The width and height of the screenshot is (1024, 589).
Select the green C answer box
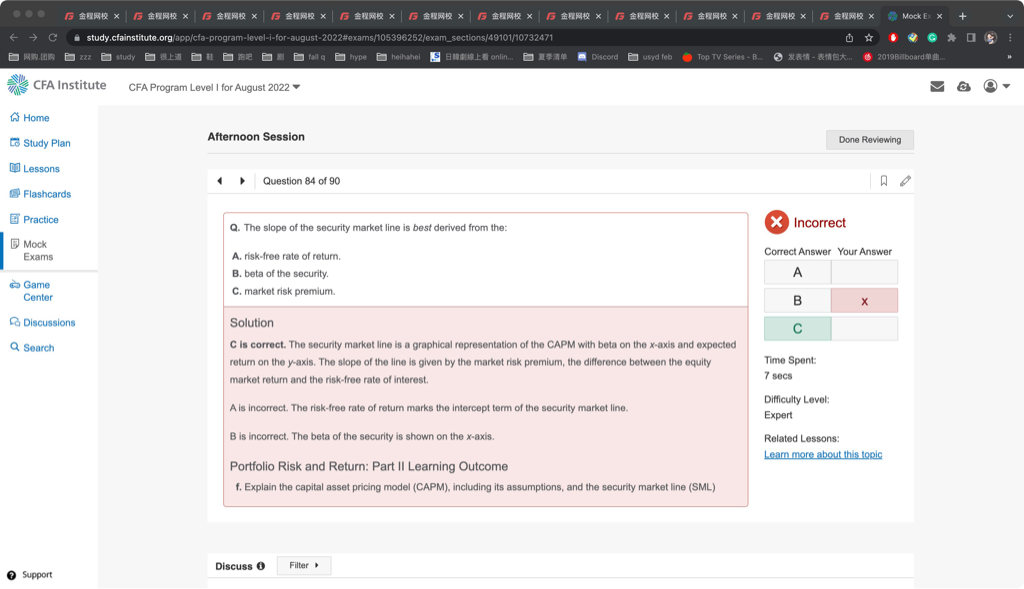797,329
